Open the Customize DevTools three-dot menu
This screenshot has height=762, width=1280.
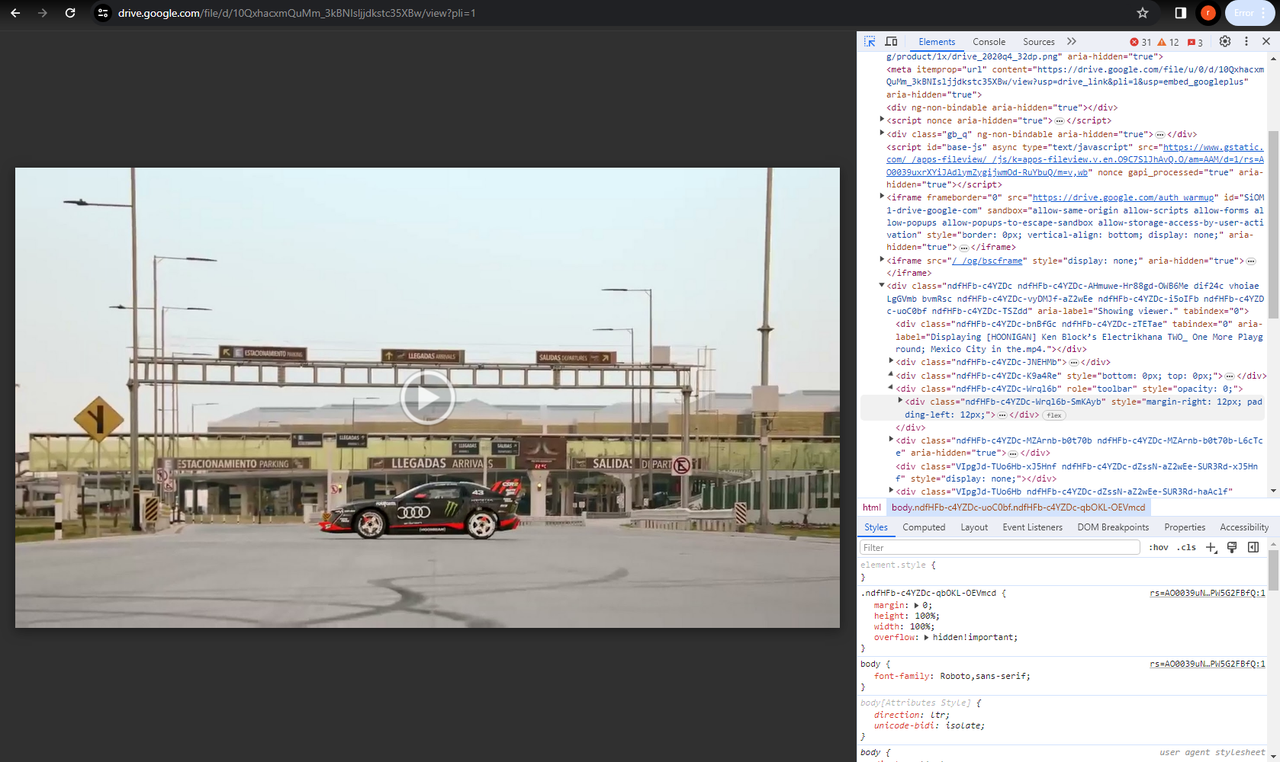(x=1245, y=41)
